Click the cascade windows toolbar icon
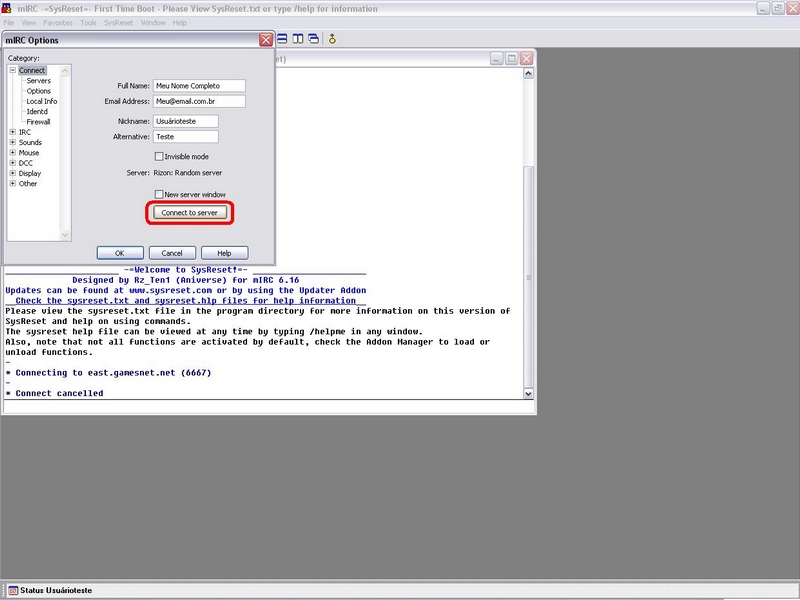Image resolution: width=800 pixels, height=600 pixels. coord(313,39)
